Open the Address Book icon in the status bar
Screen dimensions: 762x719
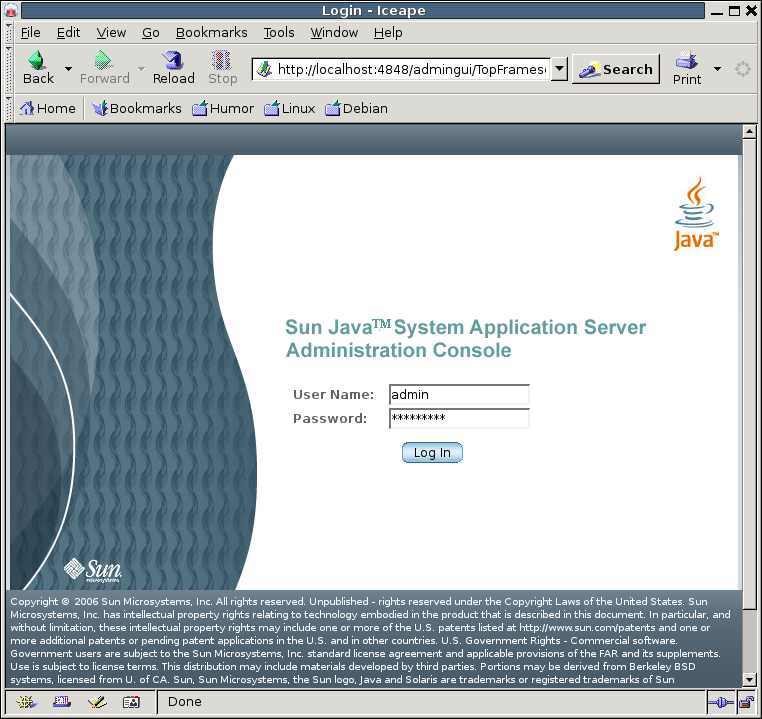131,702
